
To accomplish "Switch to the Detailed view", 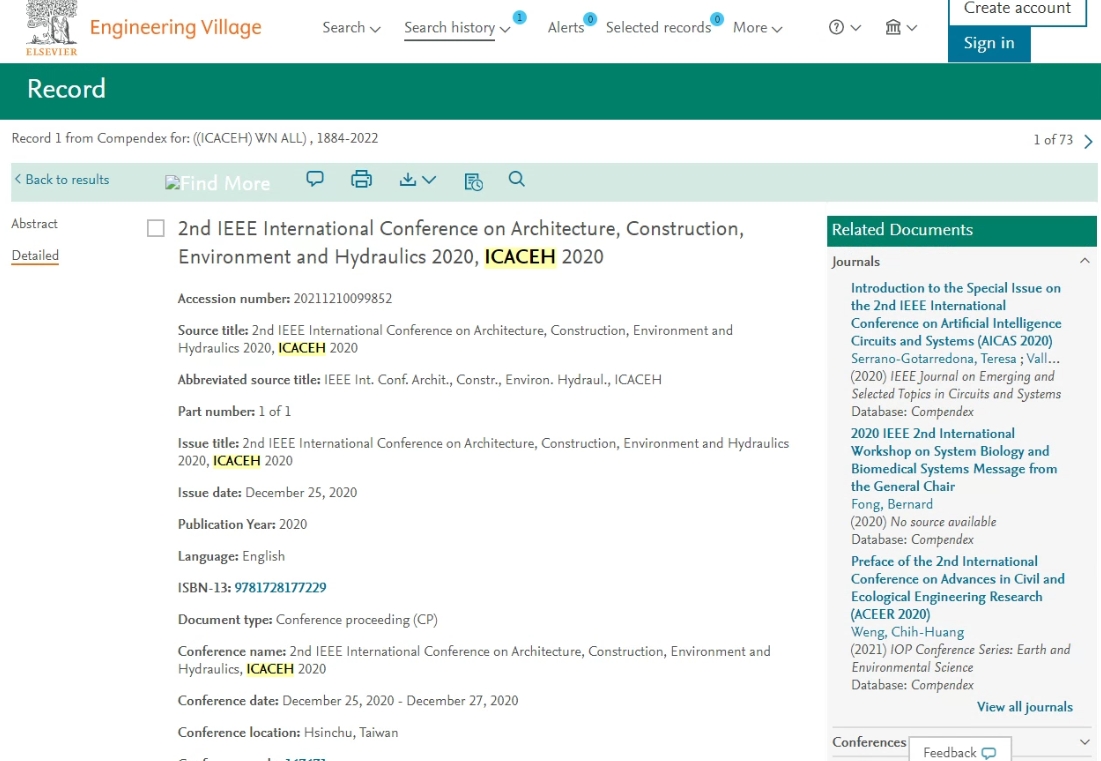I will click(35, 256).
